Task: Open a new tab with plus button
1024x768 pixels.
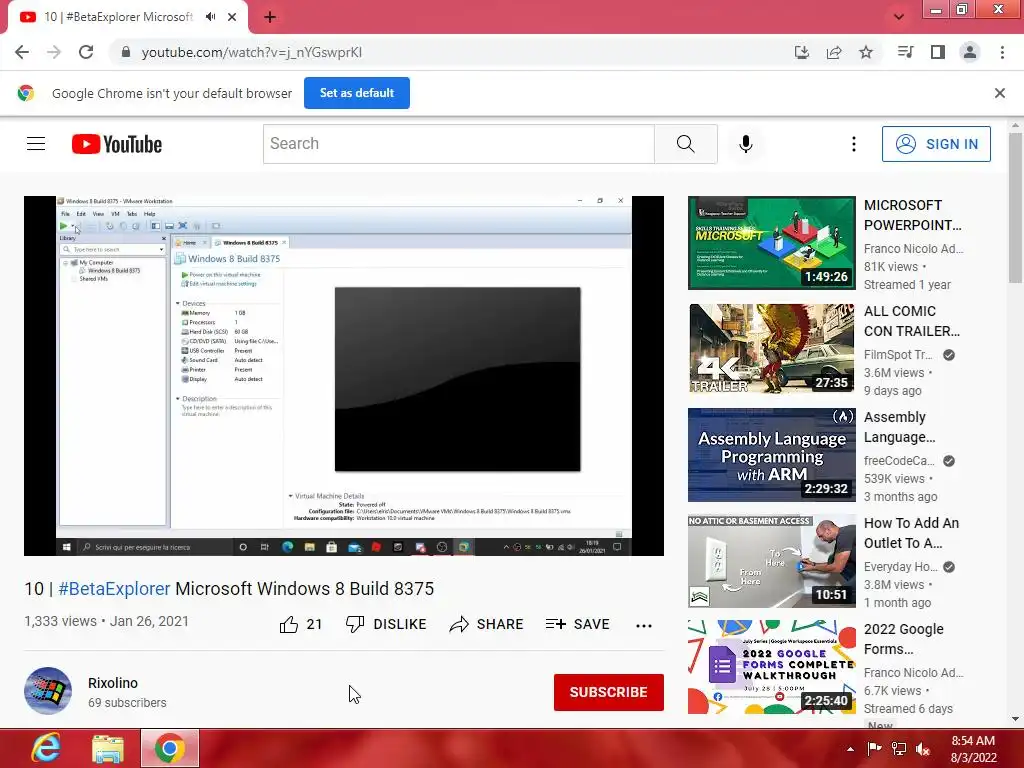Action: [270, 17]
